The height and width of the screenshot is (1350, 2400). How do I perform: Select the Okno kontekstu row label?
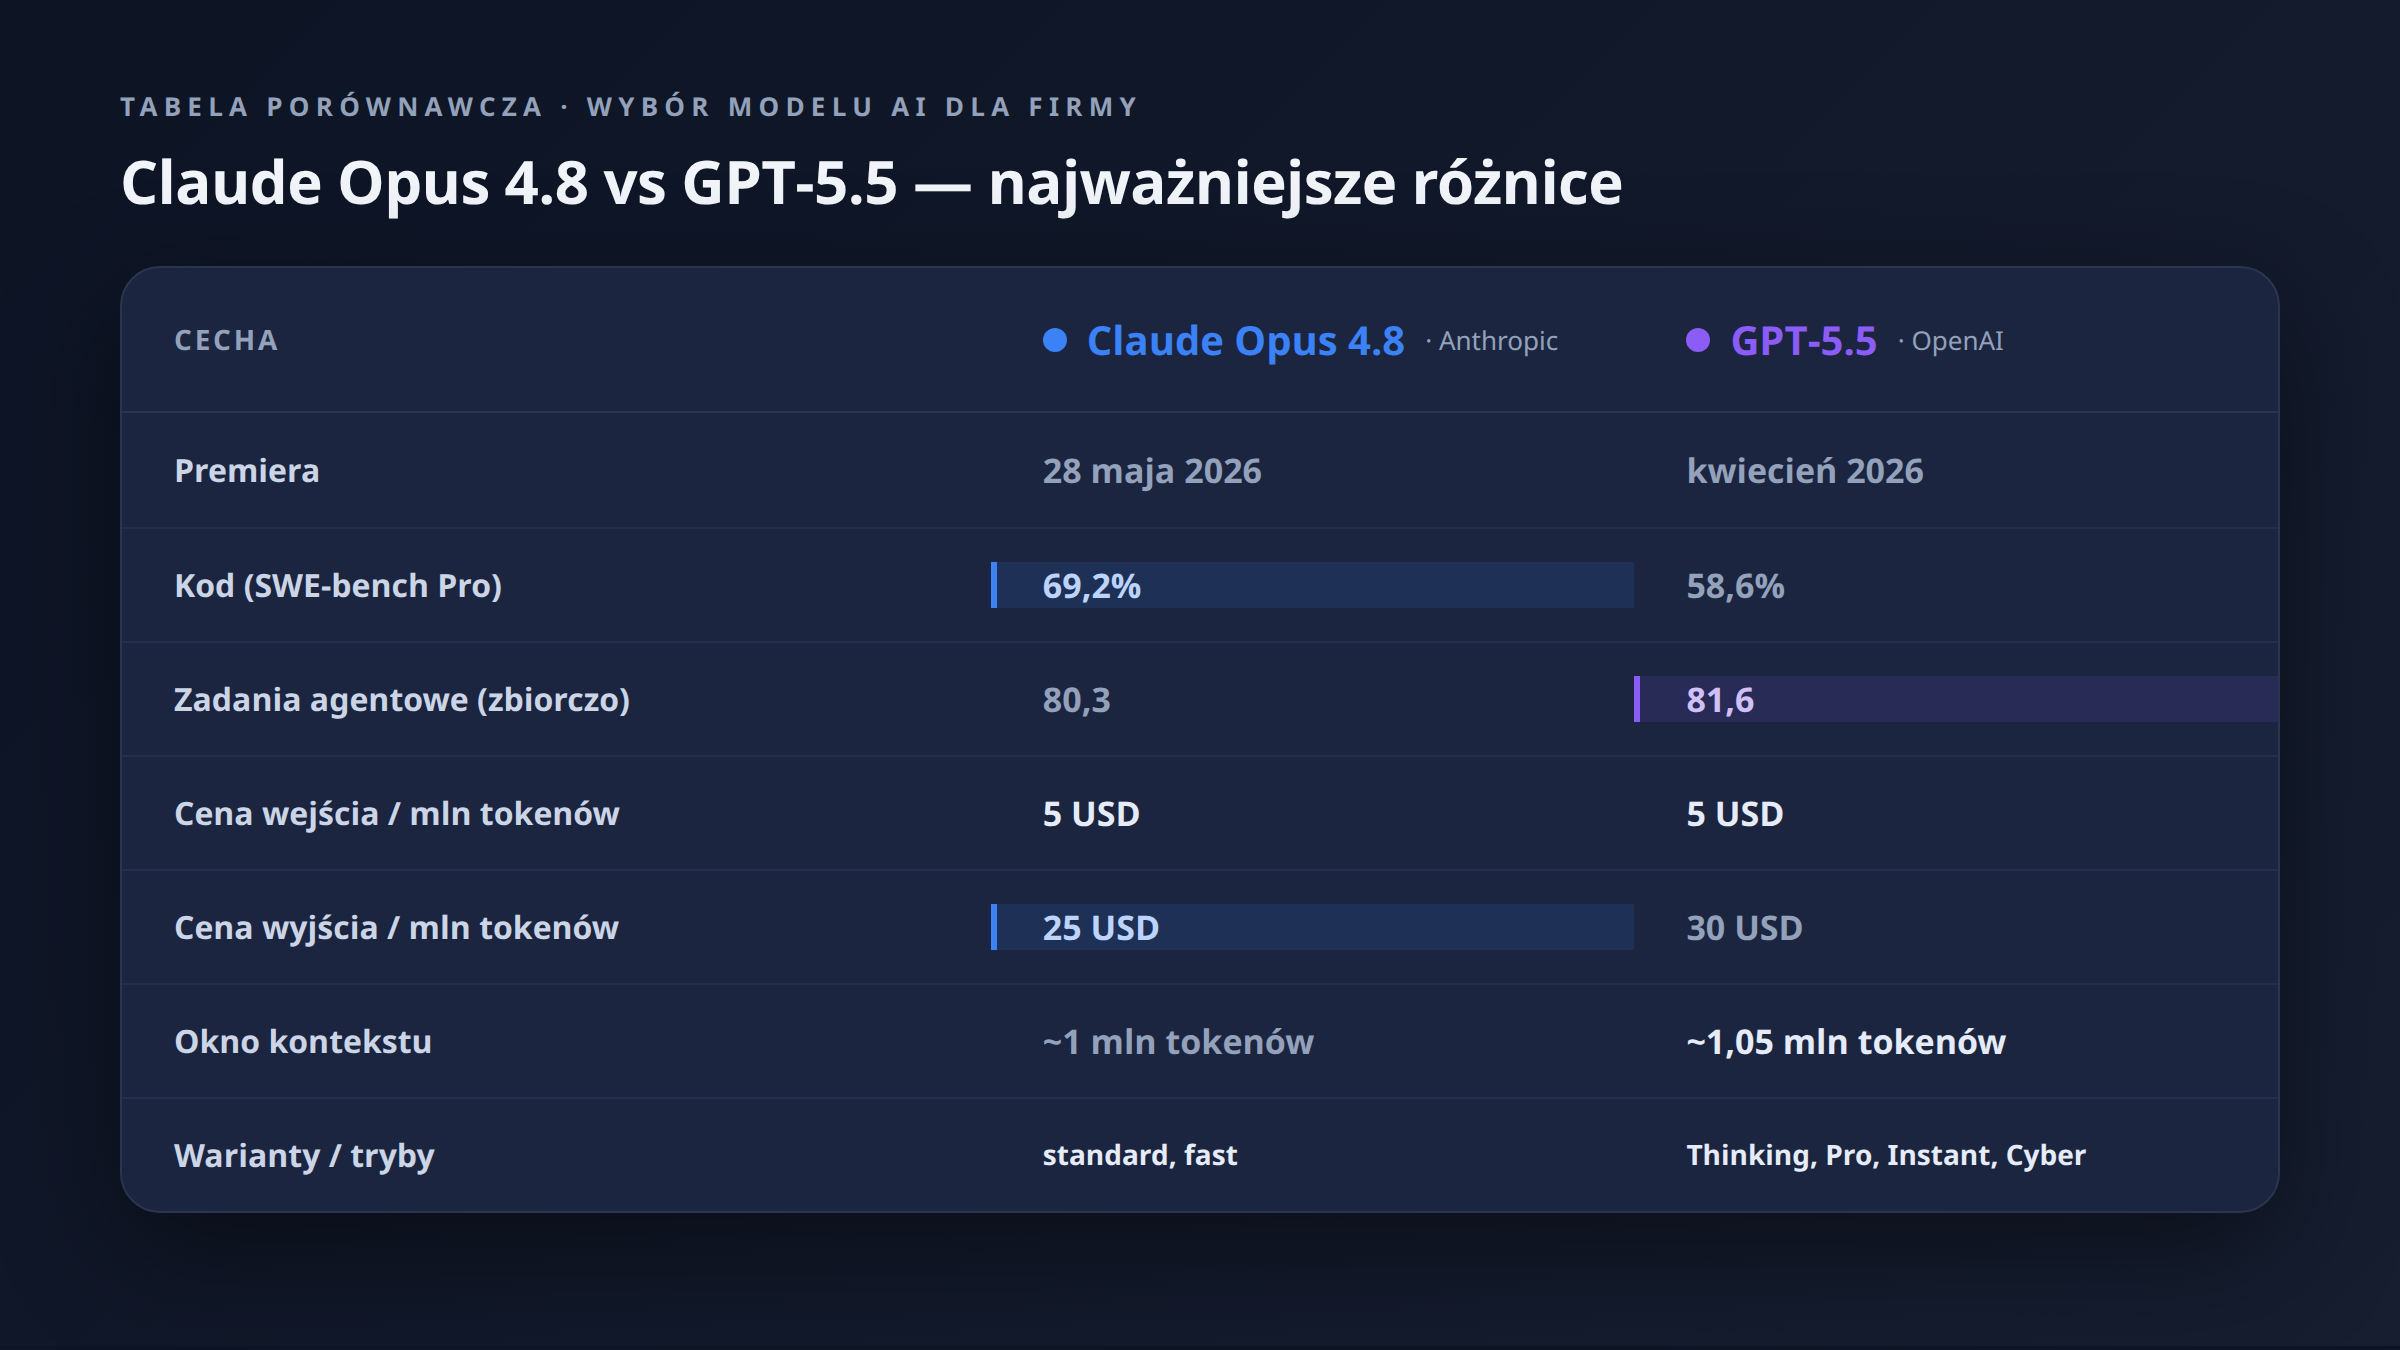[x=303, y=1041]
